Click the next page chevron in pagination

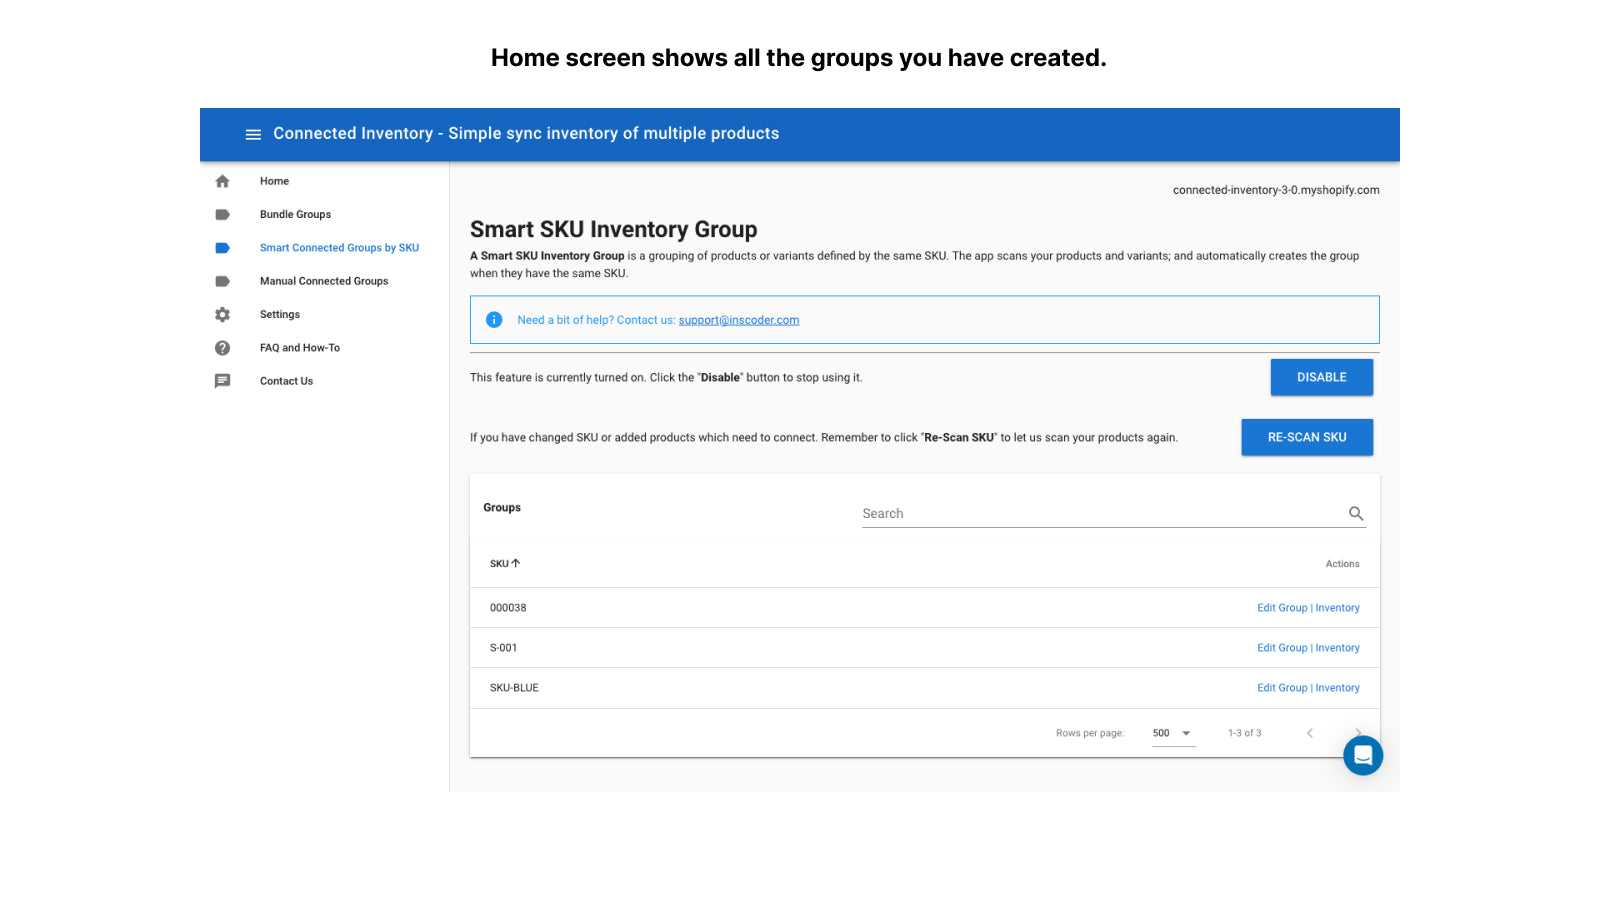(1358, 732)
